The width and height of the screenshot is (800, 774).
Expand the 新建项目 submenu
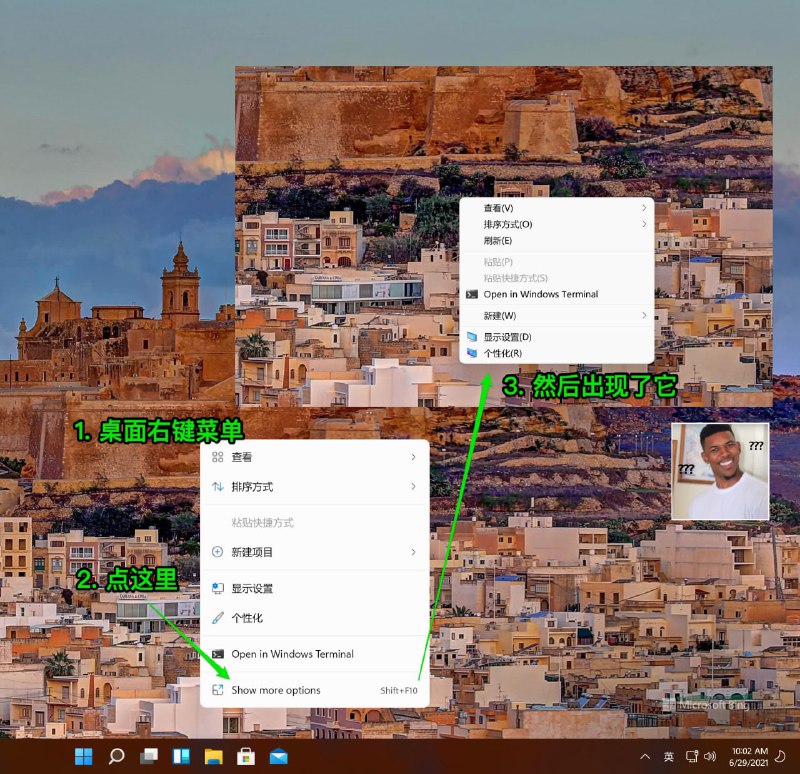[x=314, y=552]
